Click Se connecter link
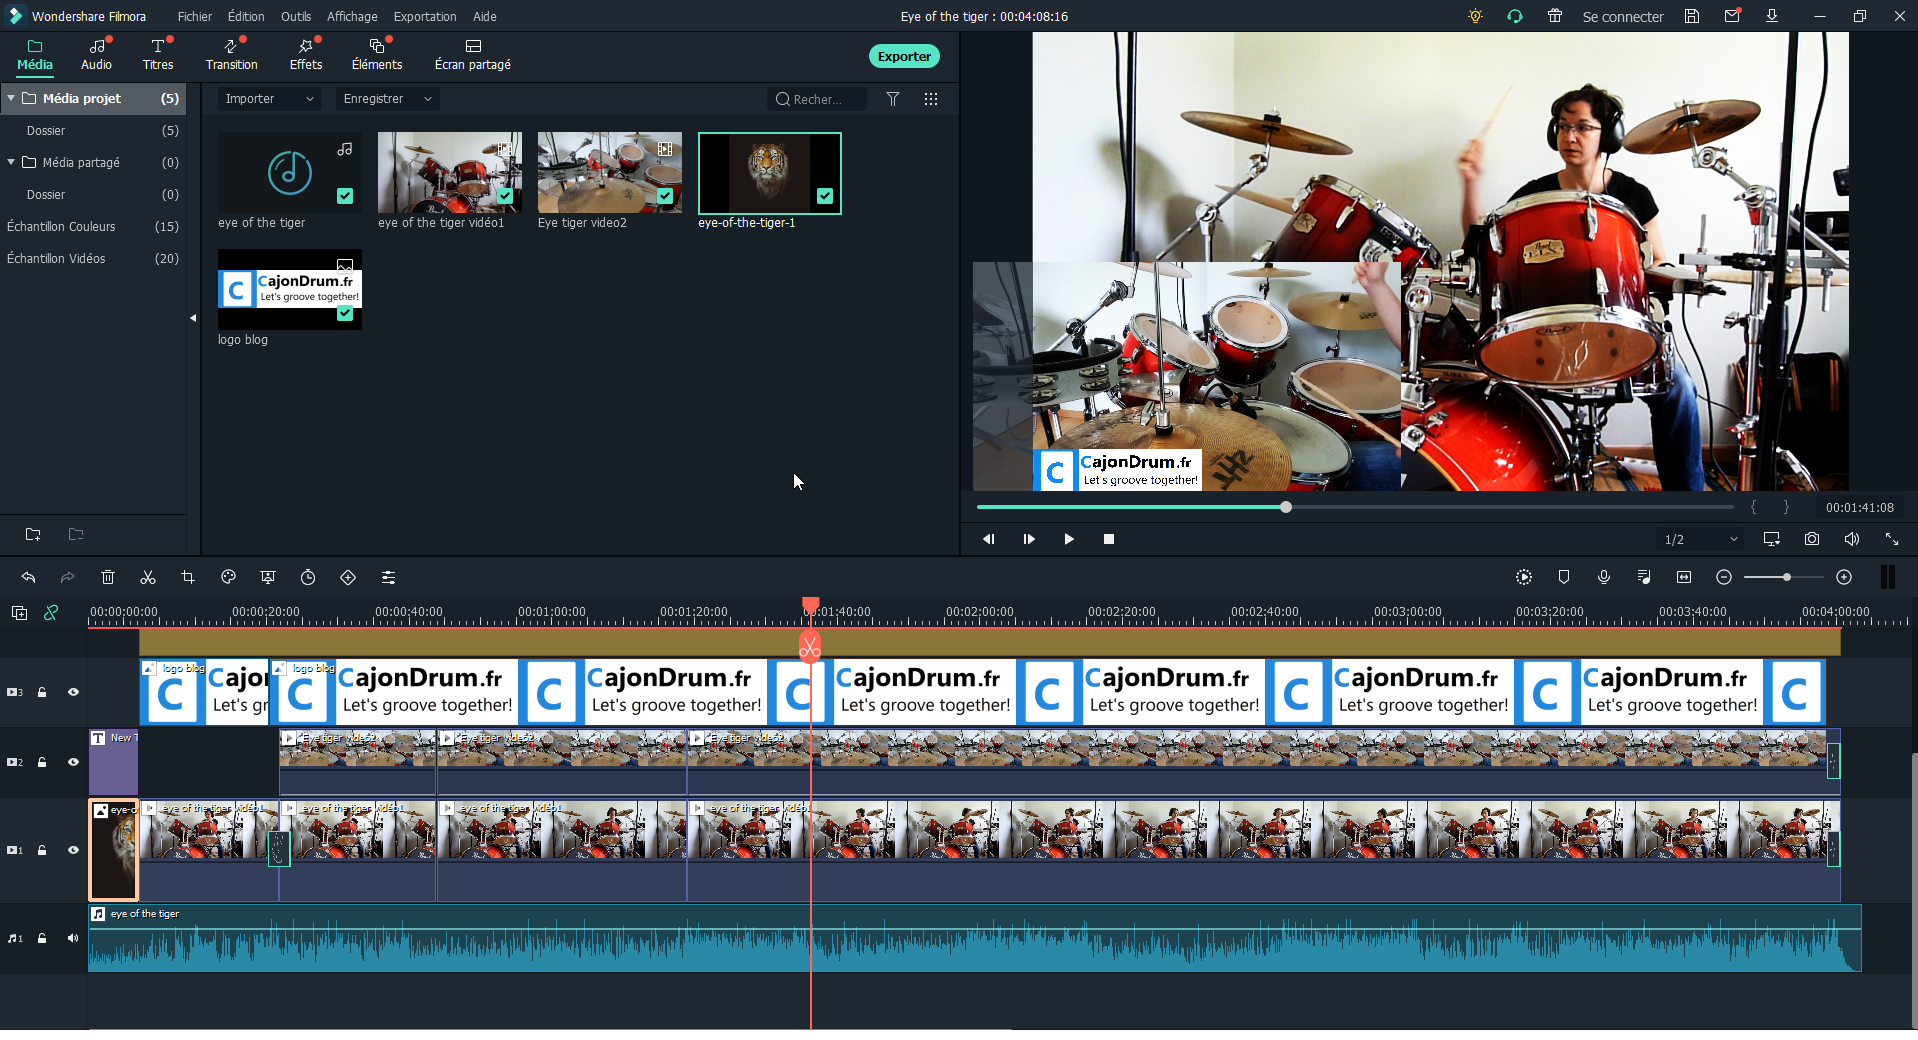Image resolution: width=1918 pixels, height=1040 pixels. point(1623,16)
